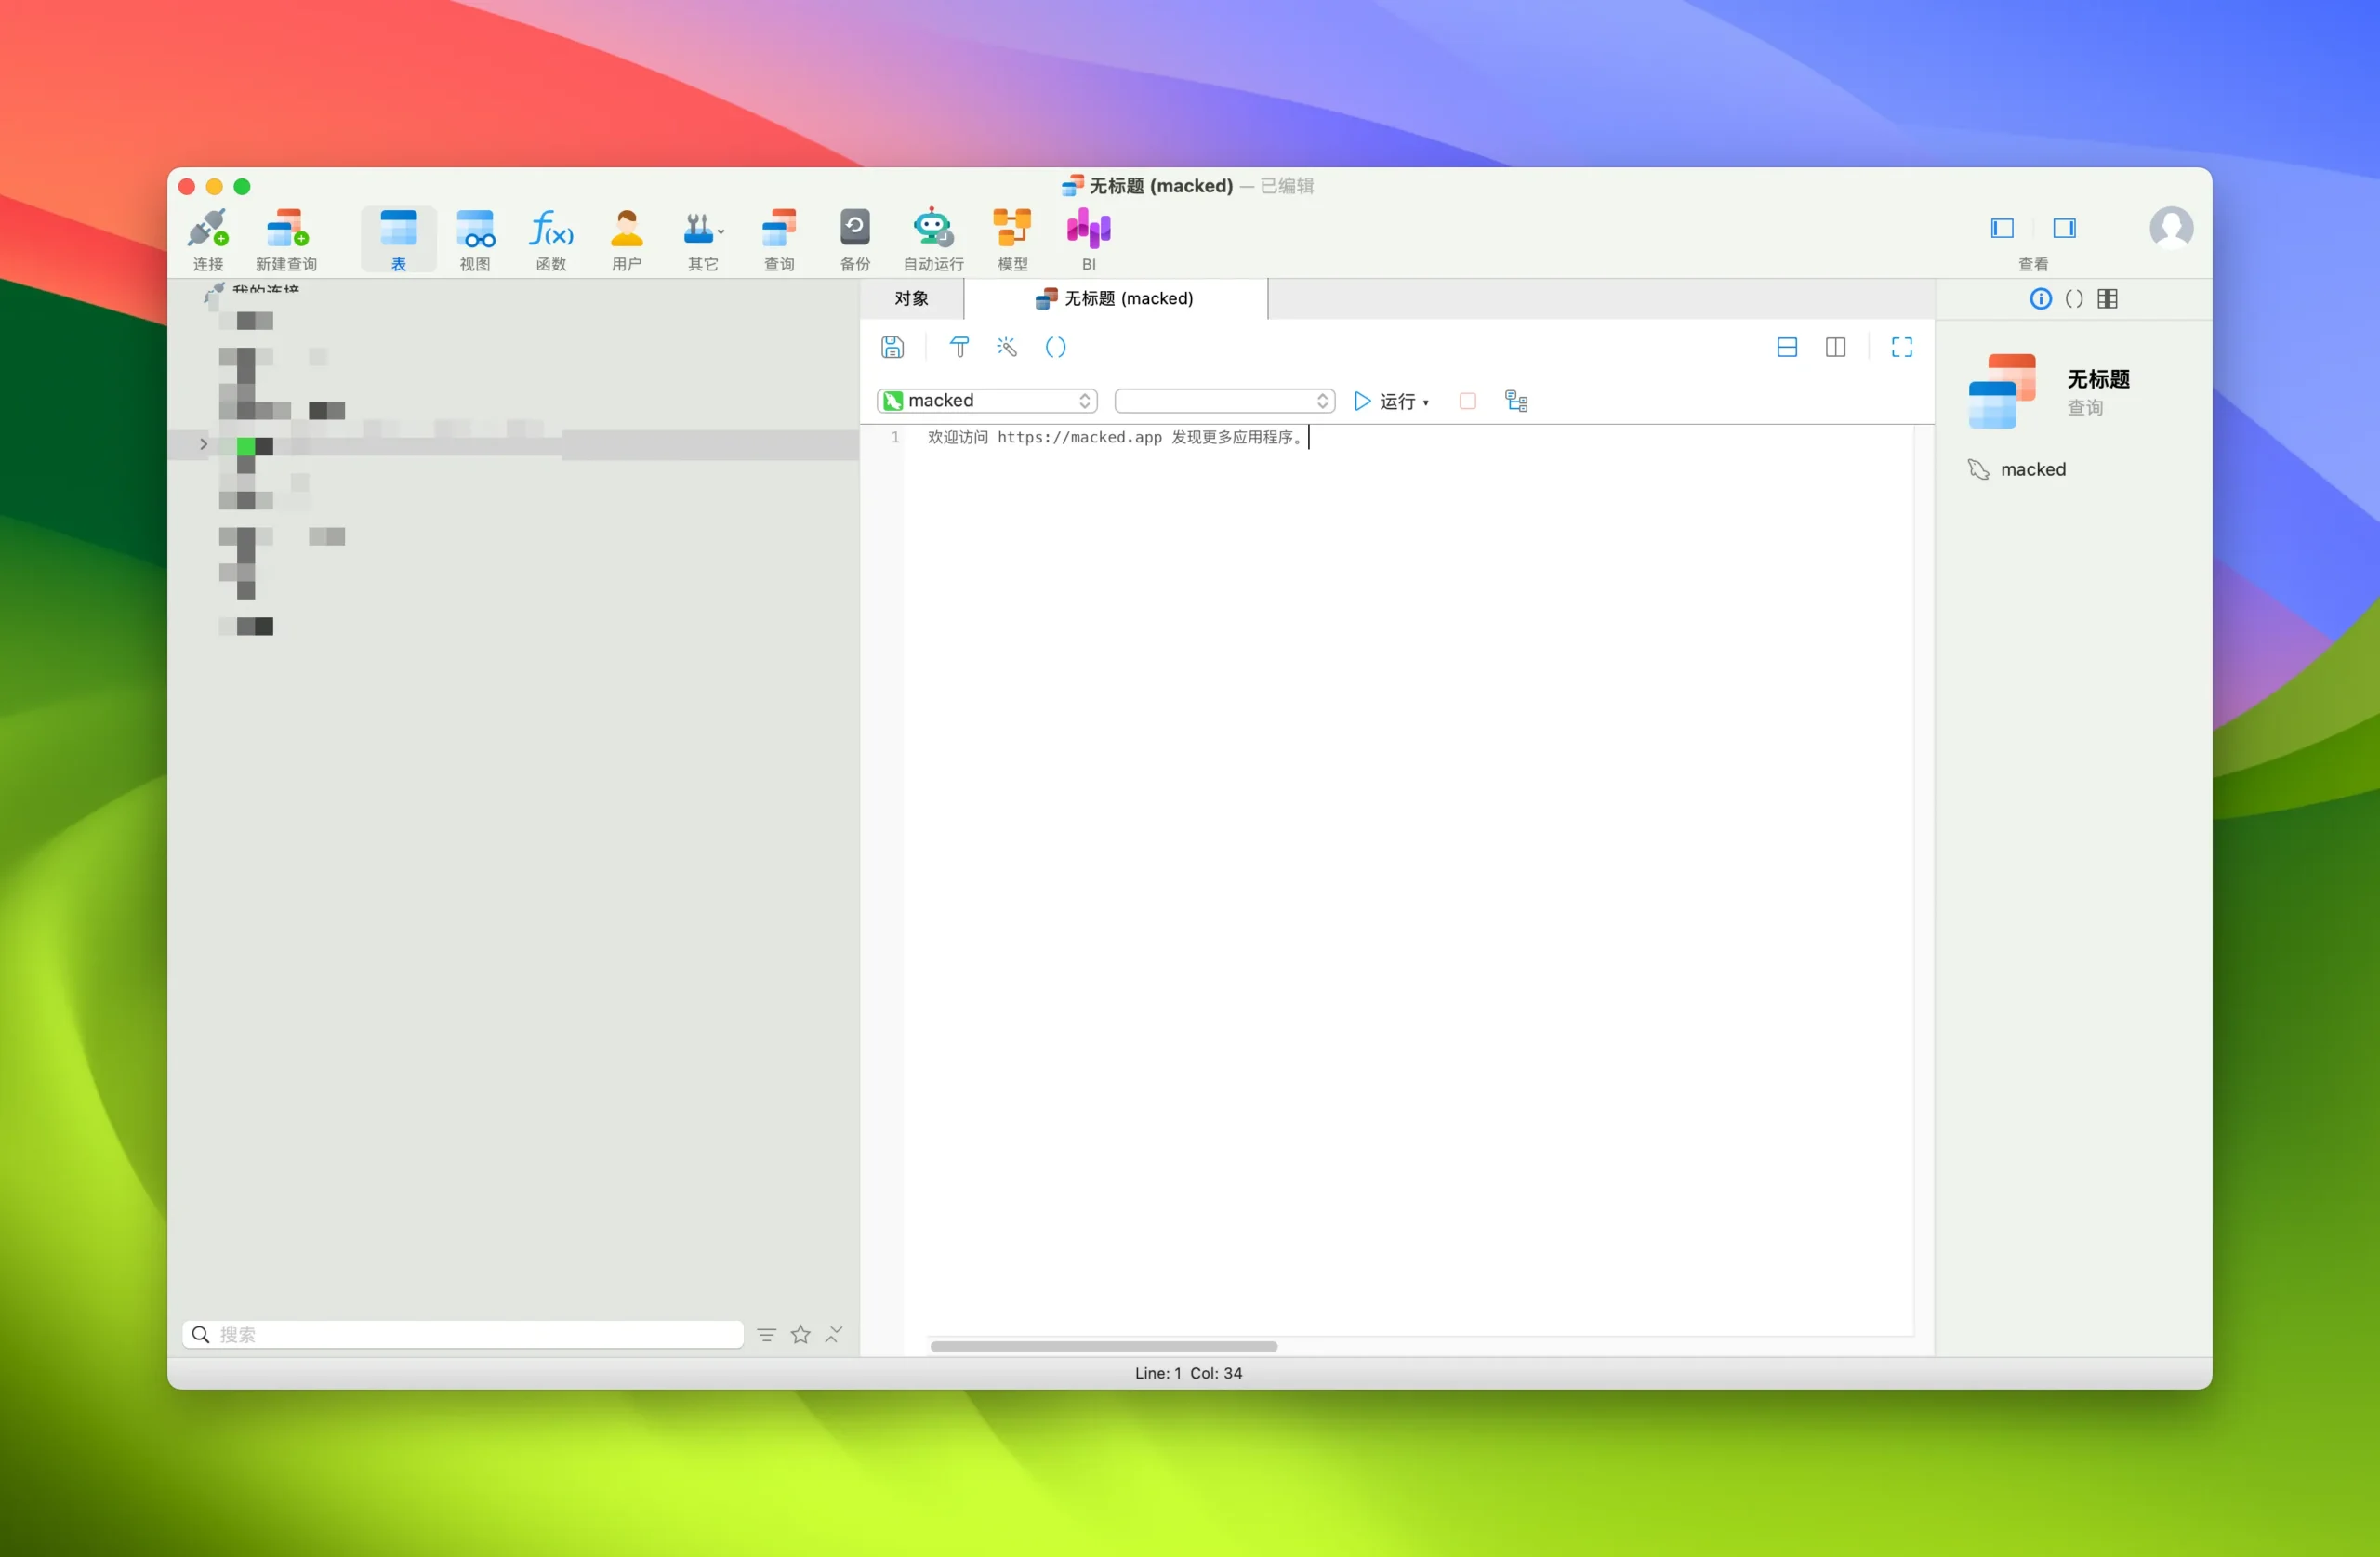
Task: Create a 新建查询 (New Query)
Action: pyautogui.click(x=287, y=237)
